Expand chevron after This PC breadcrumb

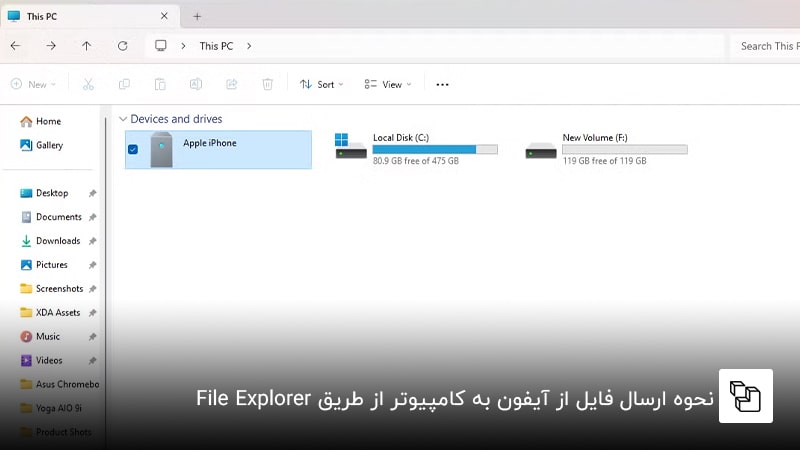point(249,46)
